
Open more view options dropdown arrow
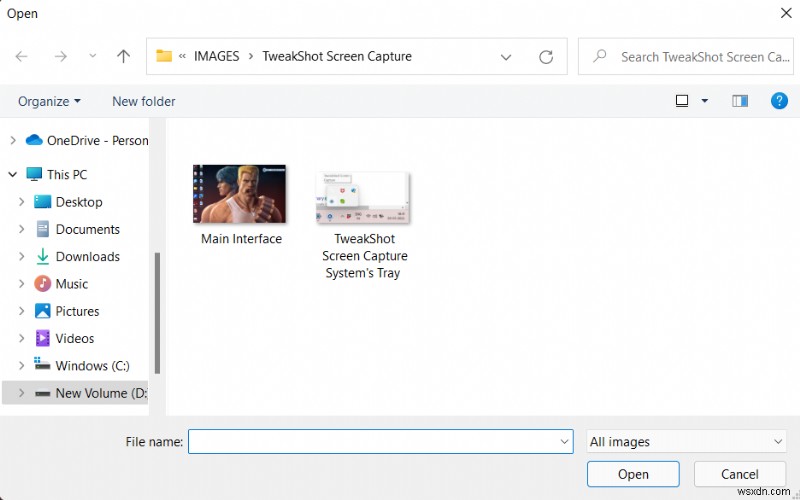click(x=705, y=101)
